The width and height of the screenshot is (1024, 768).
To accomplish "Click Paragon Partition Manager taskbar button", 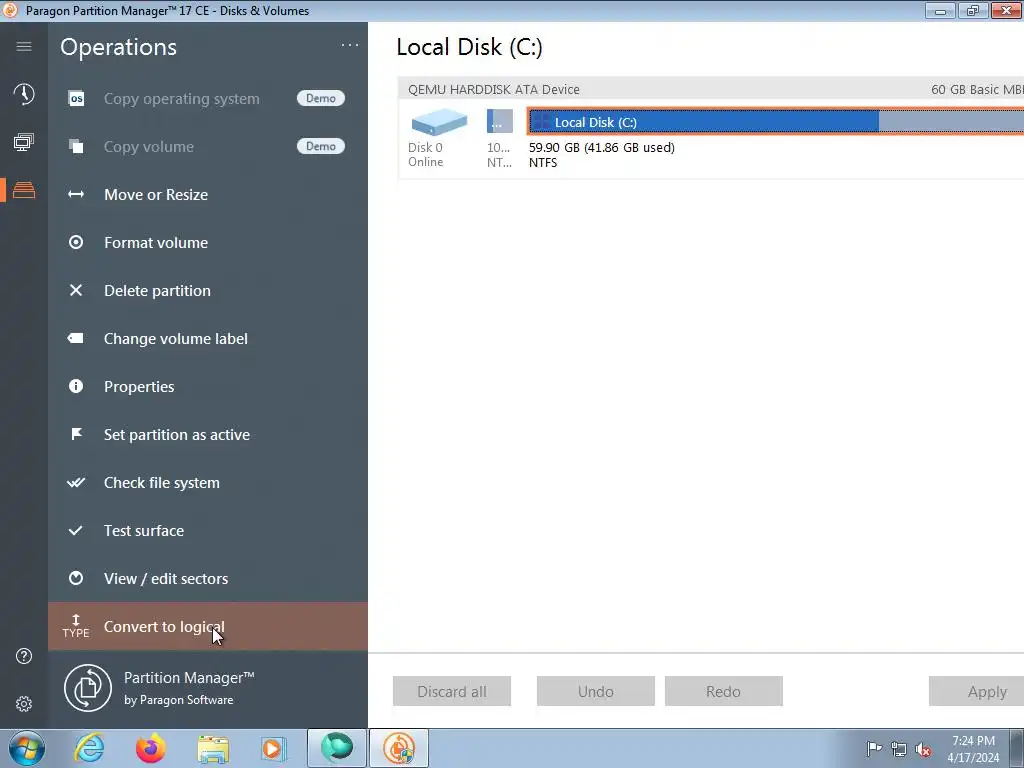I will coord(399,748).
